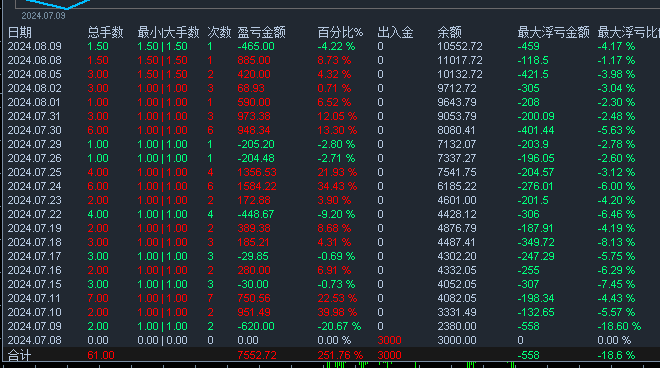This screenshot has width=660, height=368.
Task: Select the 2024.08.01 date cell
Action: pyautogui.click(x=35, y=102)
